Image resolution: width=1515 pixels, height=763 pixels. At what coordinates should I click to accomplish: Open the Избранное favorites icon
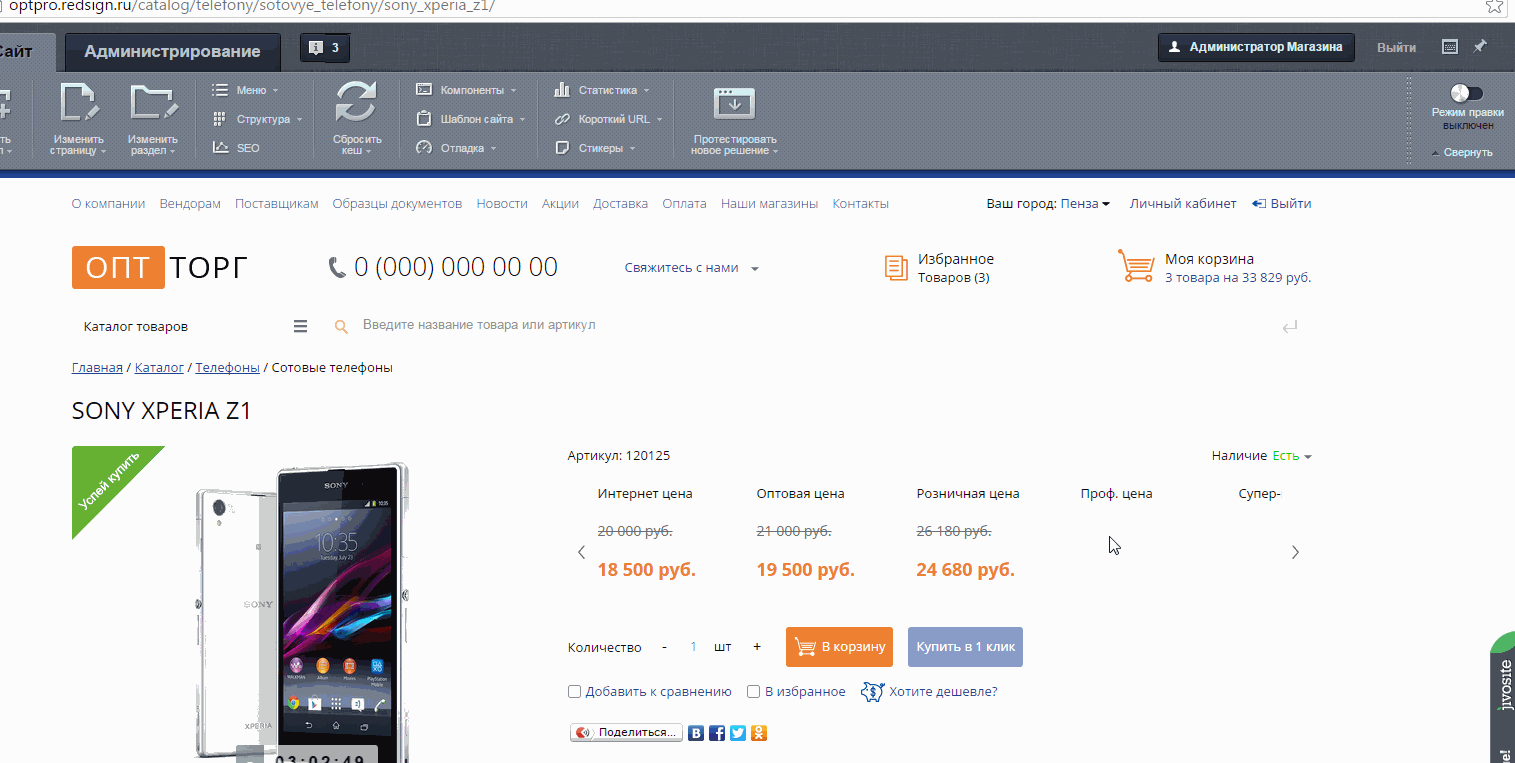pos(896,267)
